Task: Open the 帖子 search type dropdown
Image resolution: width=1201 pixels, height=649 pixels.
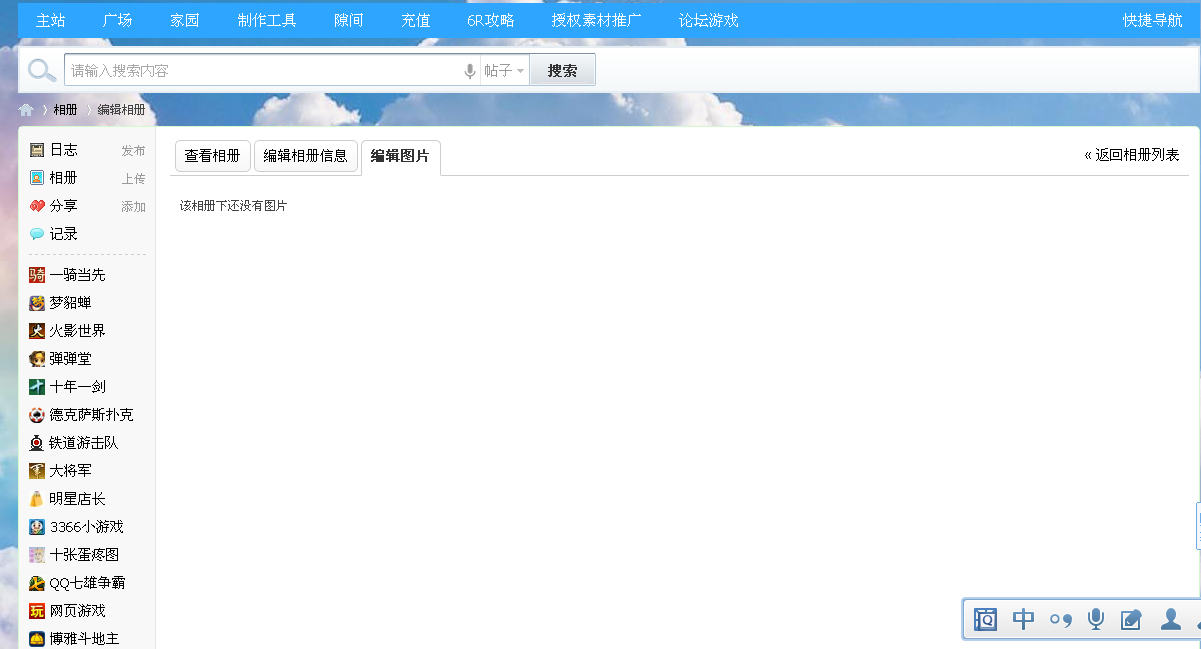Action: click(504, 71)
